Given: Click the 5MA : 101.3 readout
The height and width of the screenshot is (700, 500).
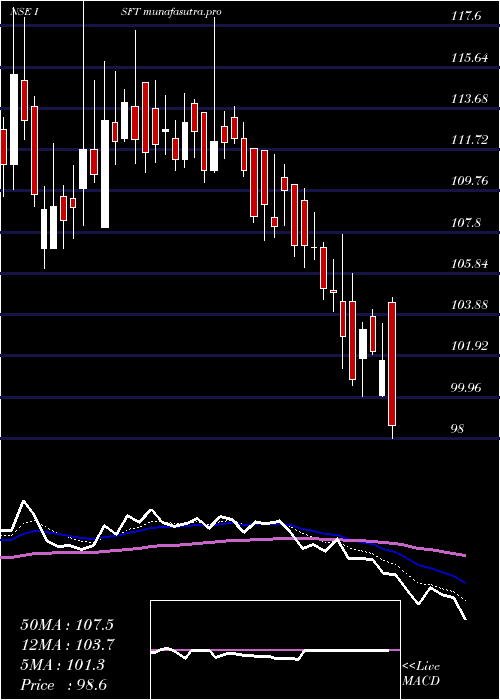Looking at the screenshot, I should (x=62, y=665).
